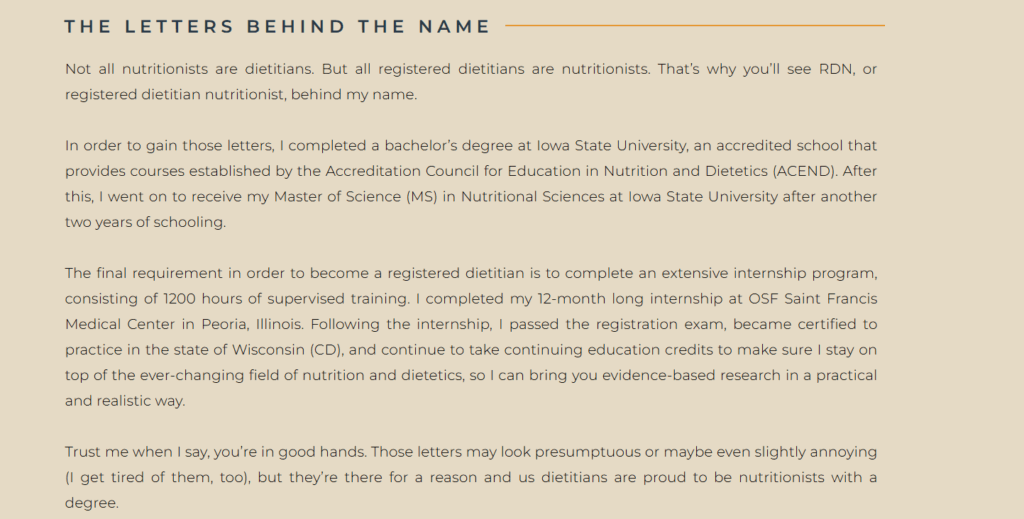Screen dimensions: 1024x519
Task: Click the acronym '(ACEND)' in the text
Action: click(805, 171)
